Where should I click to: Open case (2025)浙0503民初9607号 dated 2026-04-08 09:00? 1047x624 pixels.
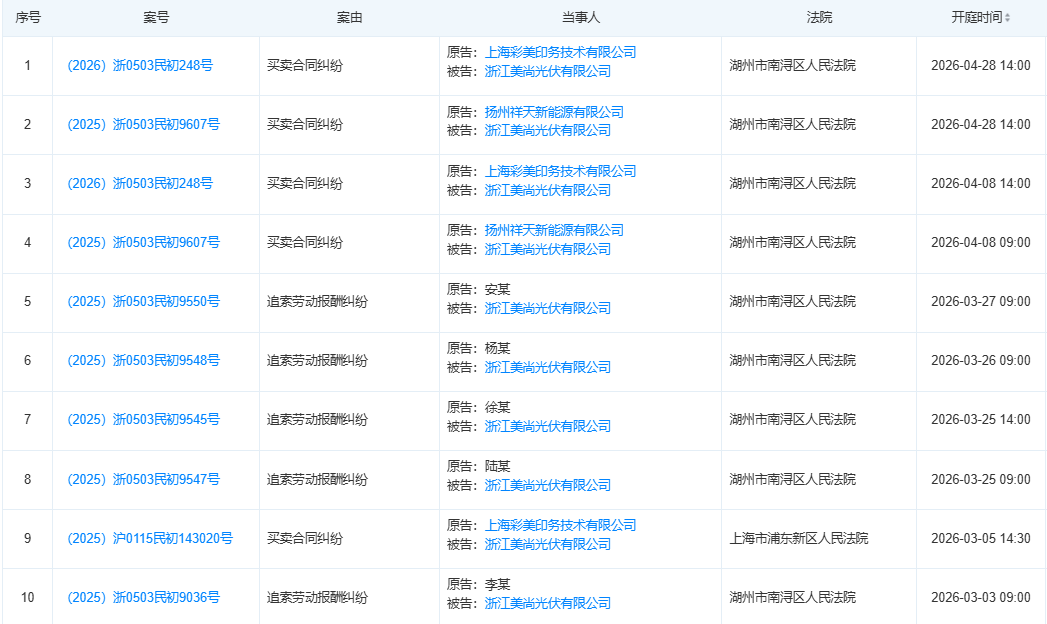click(144, 242)
